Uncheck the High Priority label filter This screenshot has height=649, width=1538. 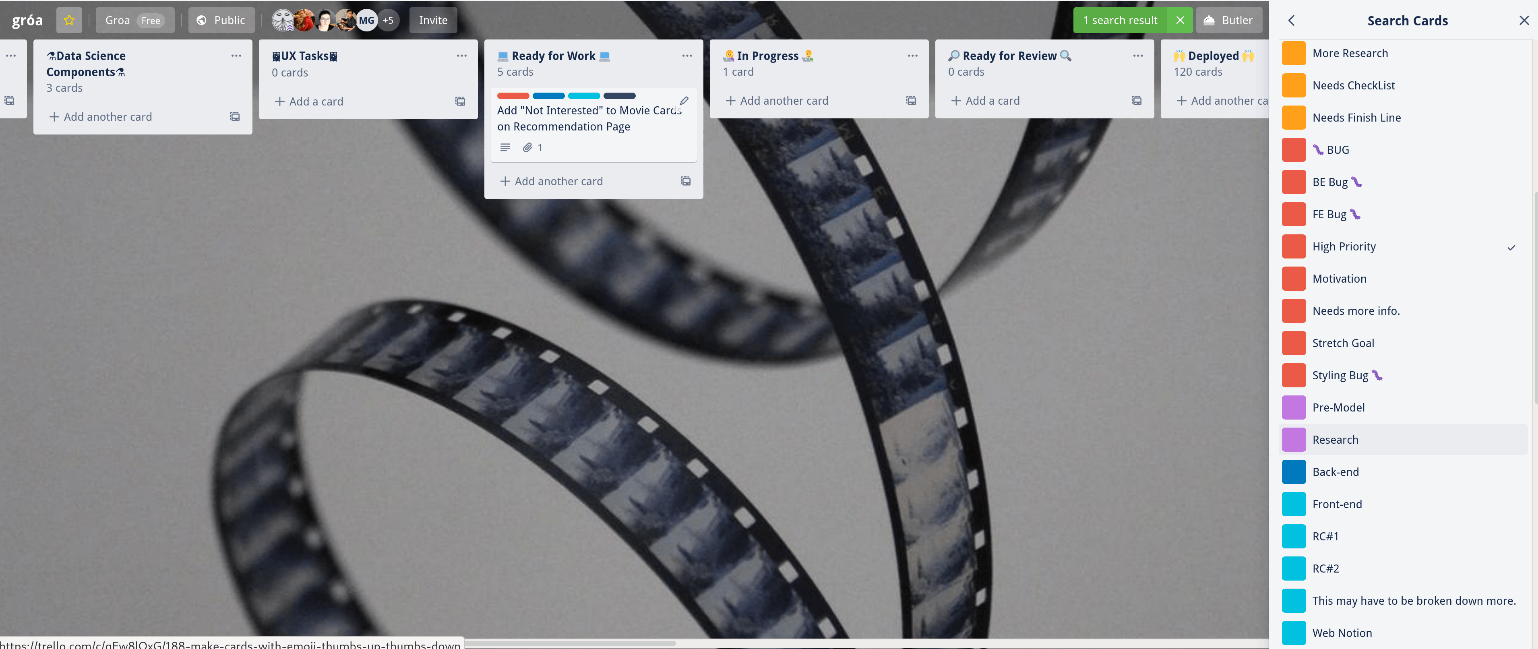click(1404, 246)
